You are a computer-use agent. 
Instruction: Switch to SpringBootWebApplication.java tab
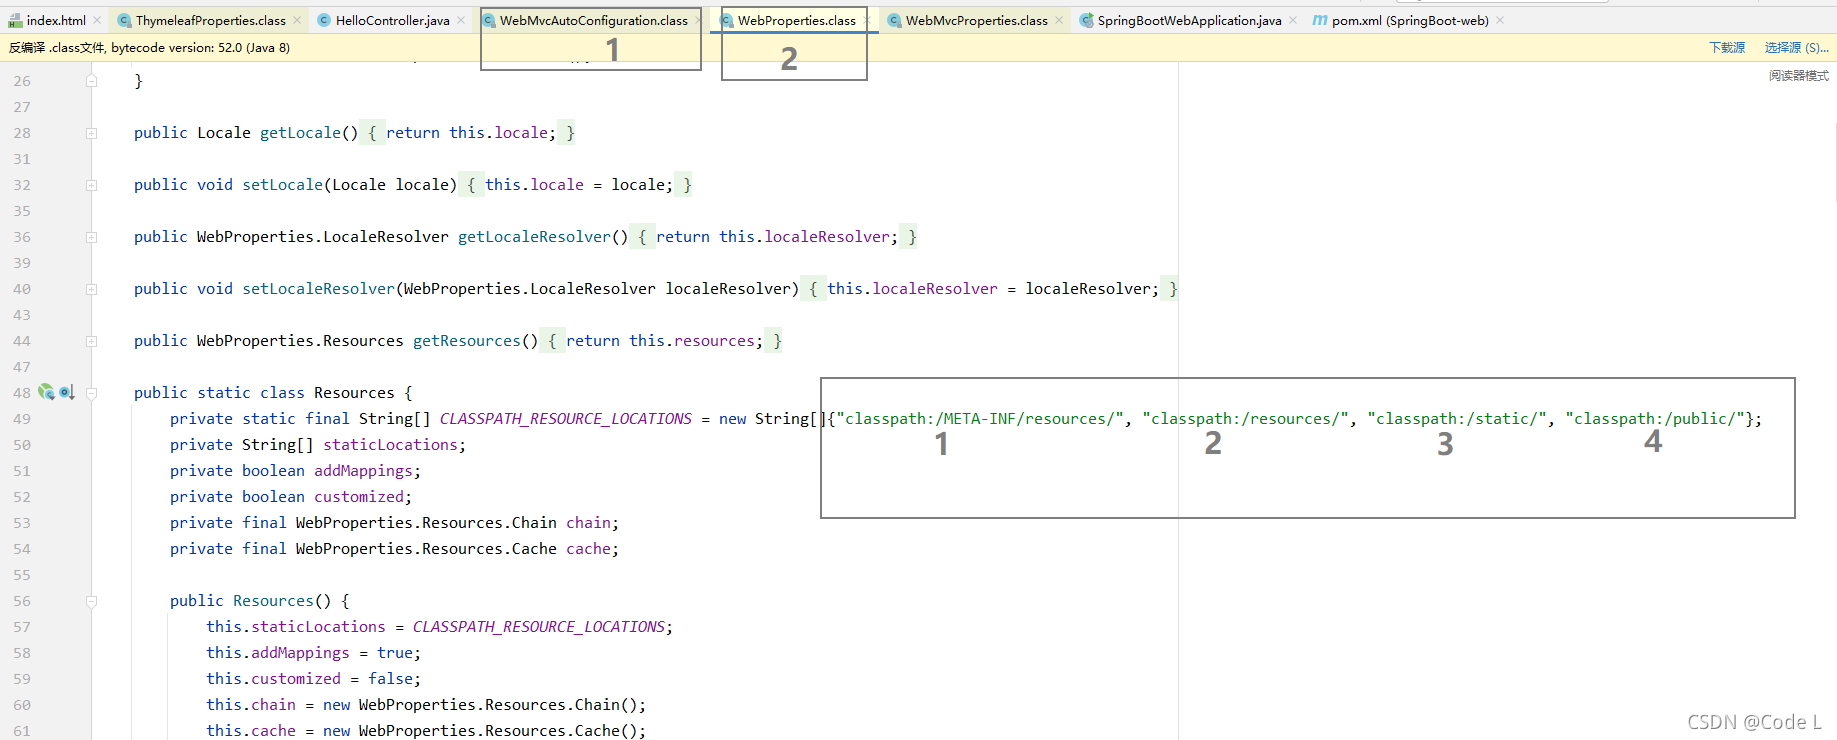click(1189, 20)
